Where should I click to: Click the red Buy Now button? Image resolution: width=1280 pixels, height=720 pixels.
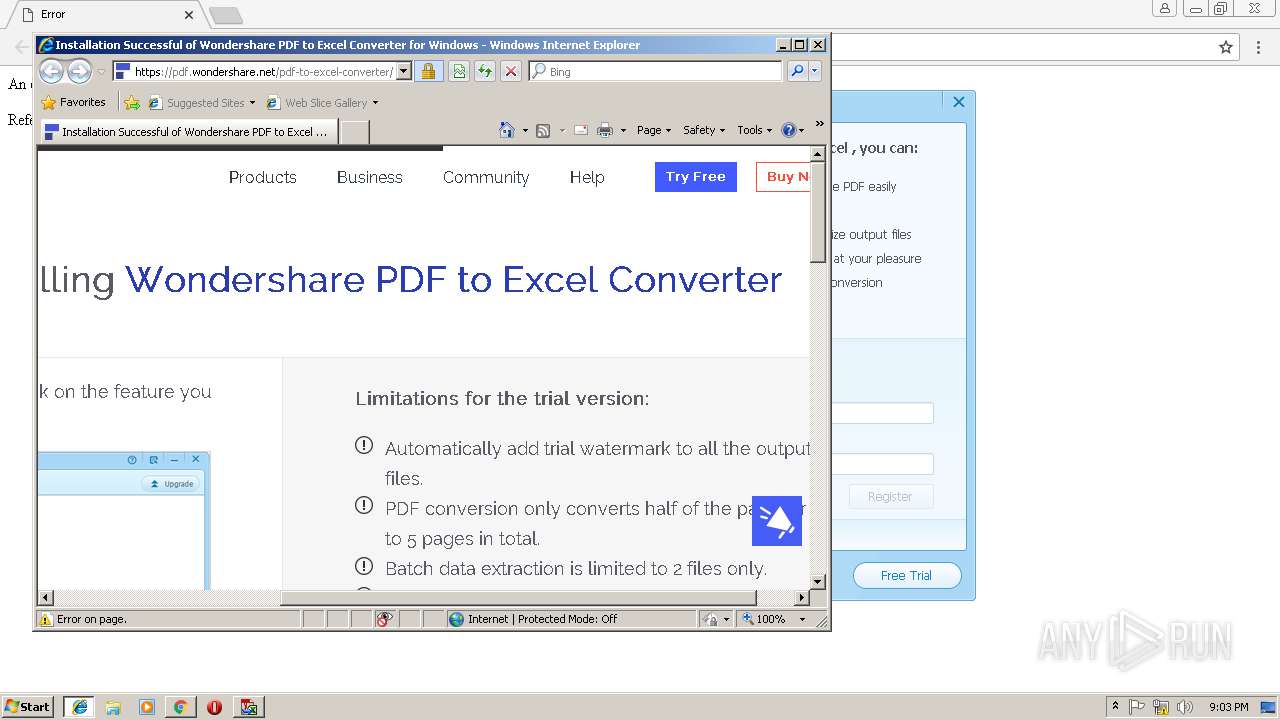click(x=783, y=177)
